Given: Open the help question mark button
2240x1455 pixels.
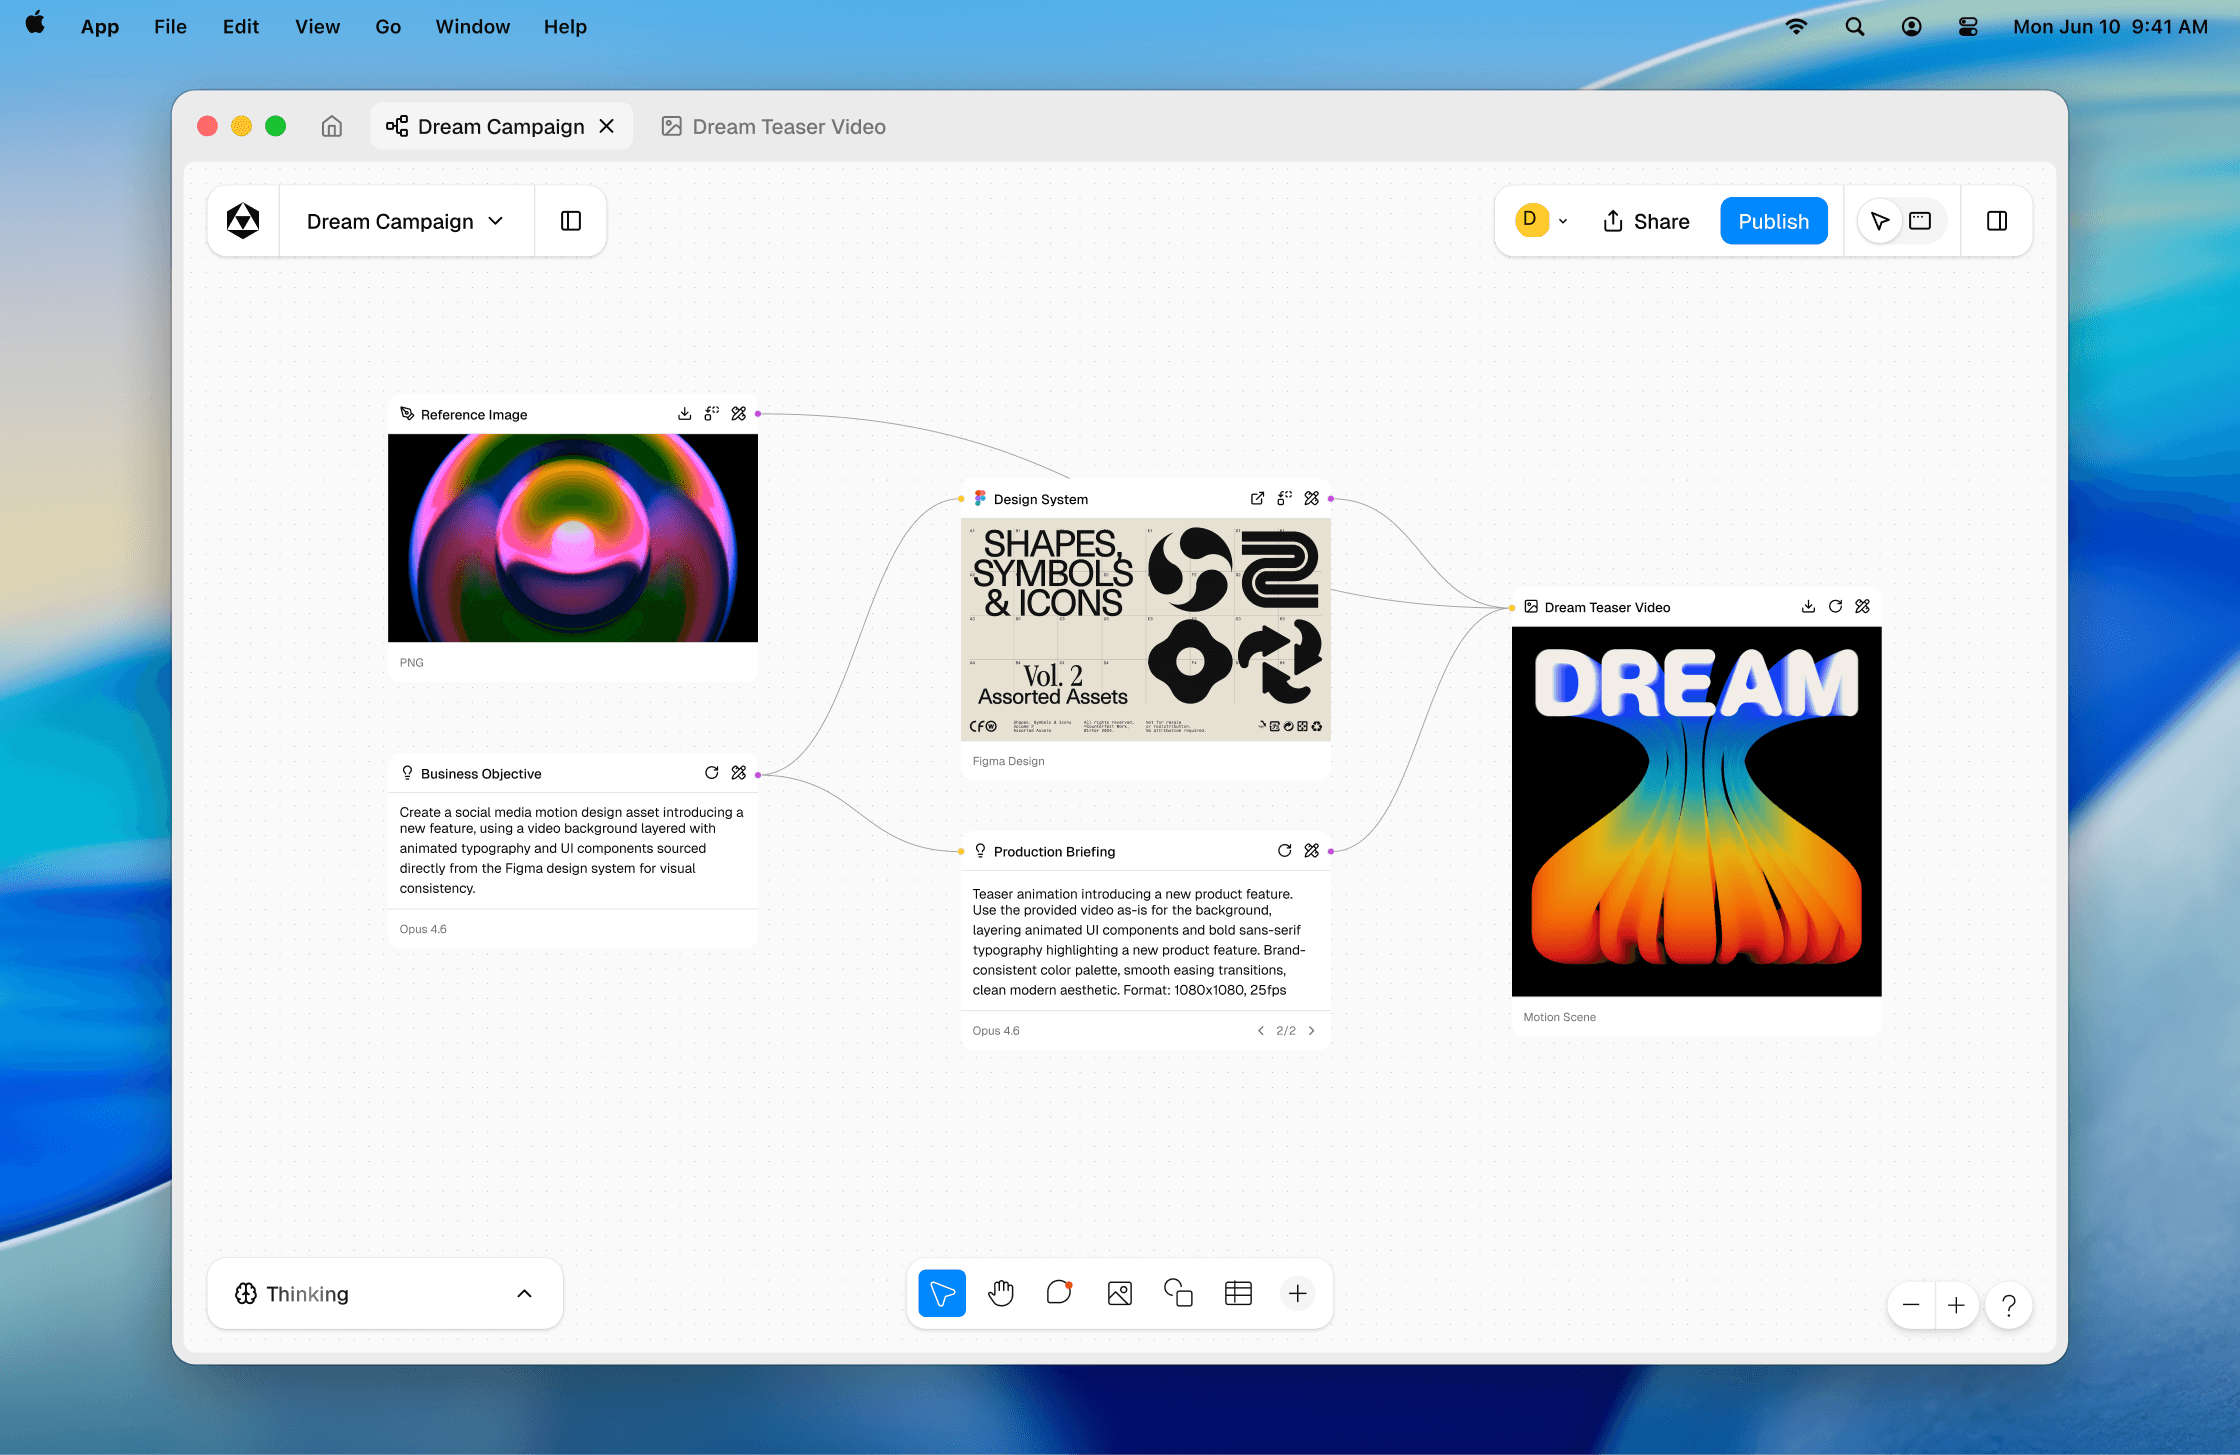Looking at the screenshot, I should click(x=2009, y=1305).
